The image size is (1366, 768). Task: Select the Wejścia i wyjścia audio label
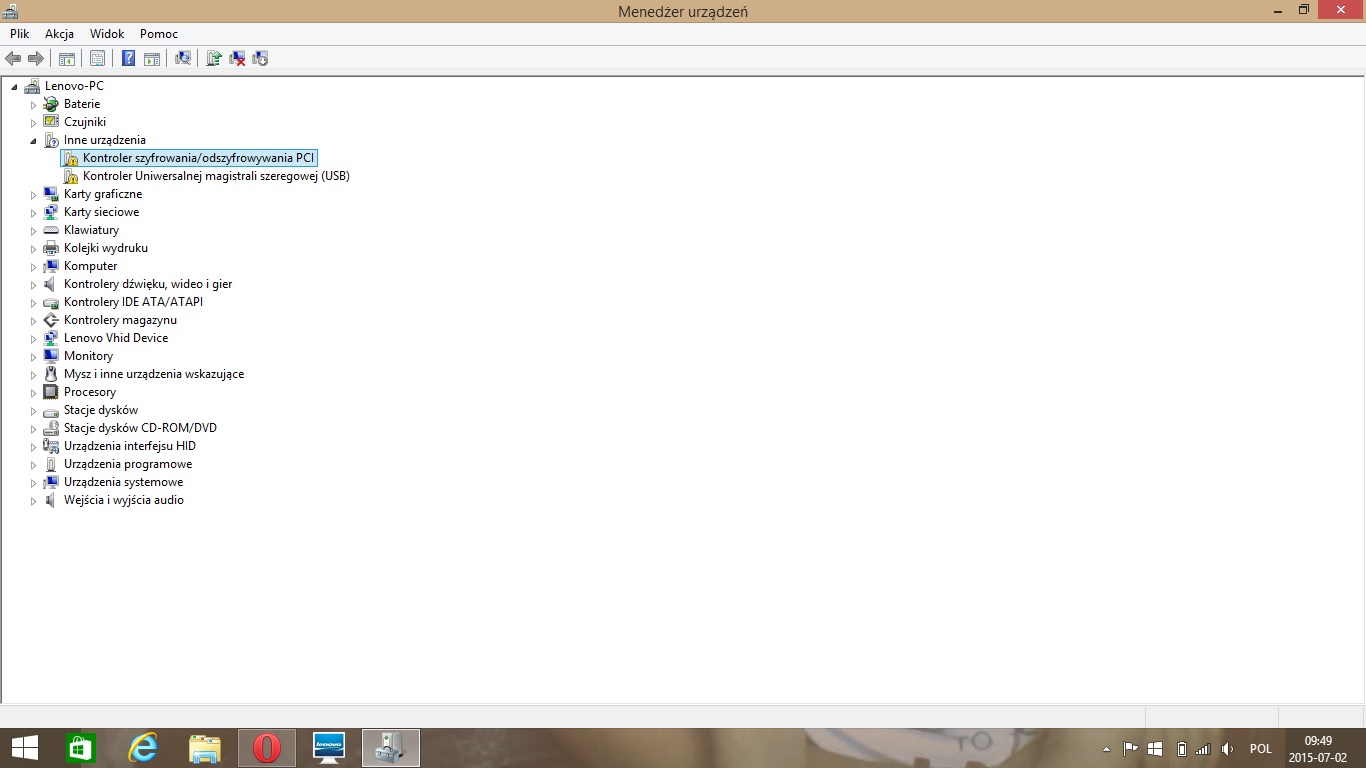point(124,500)
